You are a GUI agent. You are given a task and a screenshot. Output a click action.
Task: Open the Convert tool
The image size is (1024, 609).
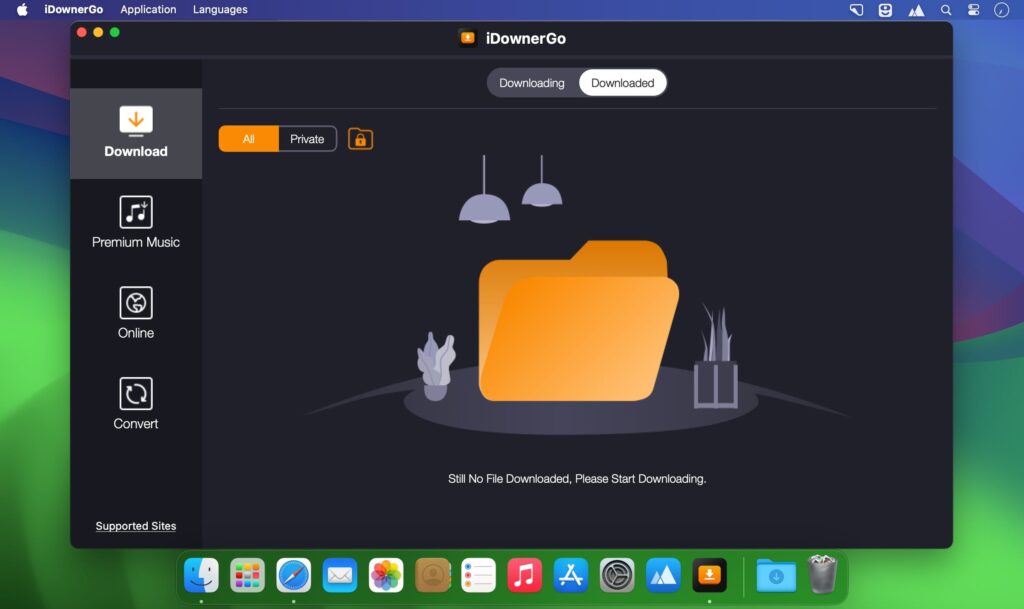[x=135, y=403]
